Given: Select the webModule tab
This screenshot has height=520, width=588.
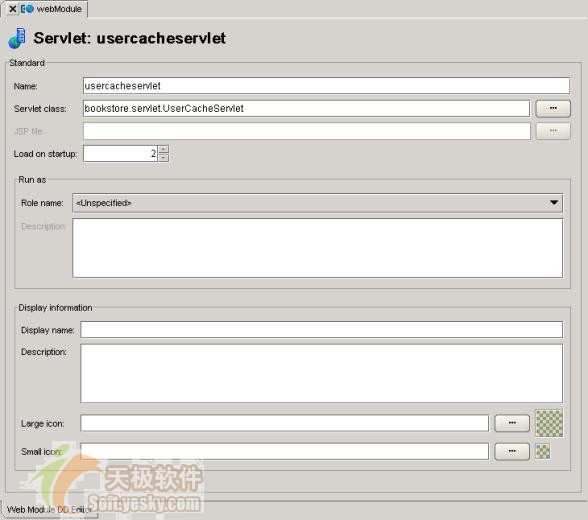Looking at the screenshot, I should point(45,9).
